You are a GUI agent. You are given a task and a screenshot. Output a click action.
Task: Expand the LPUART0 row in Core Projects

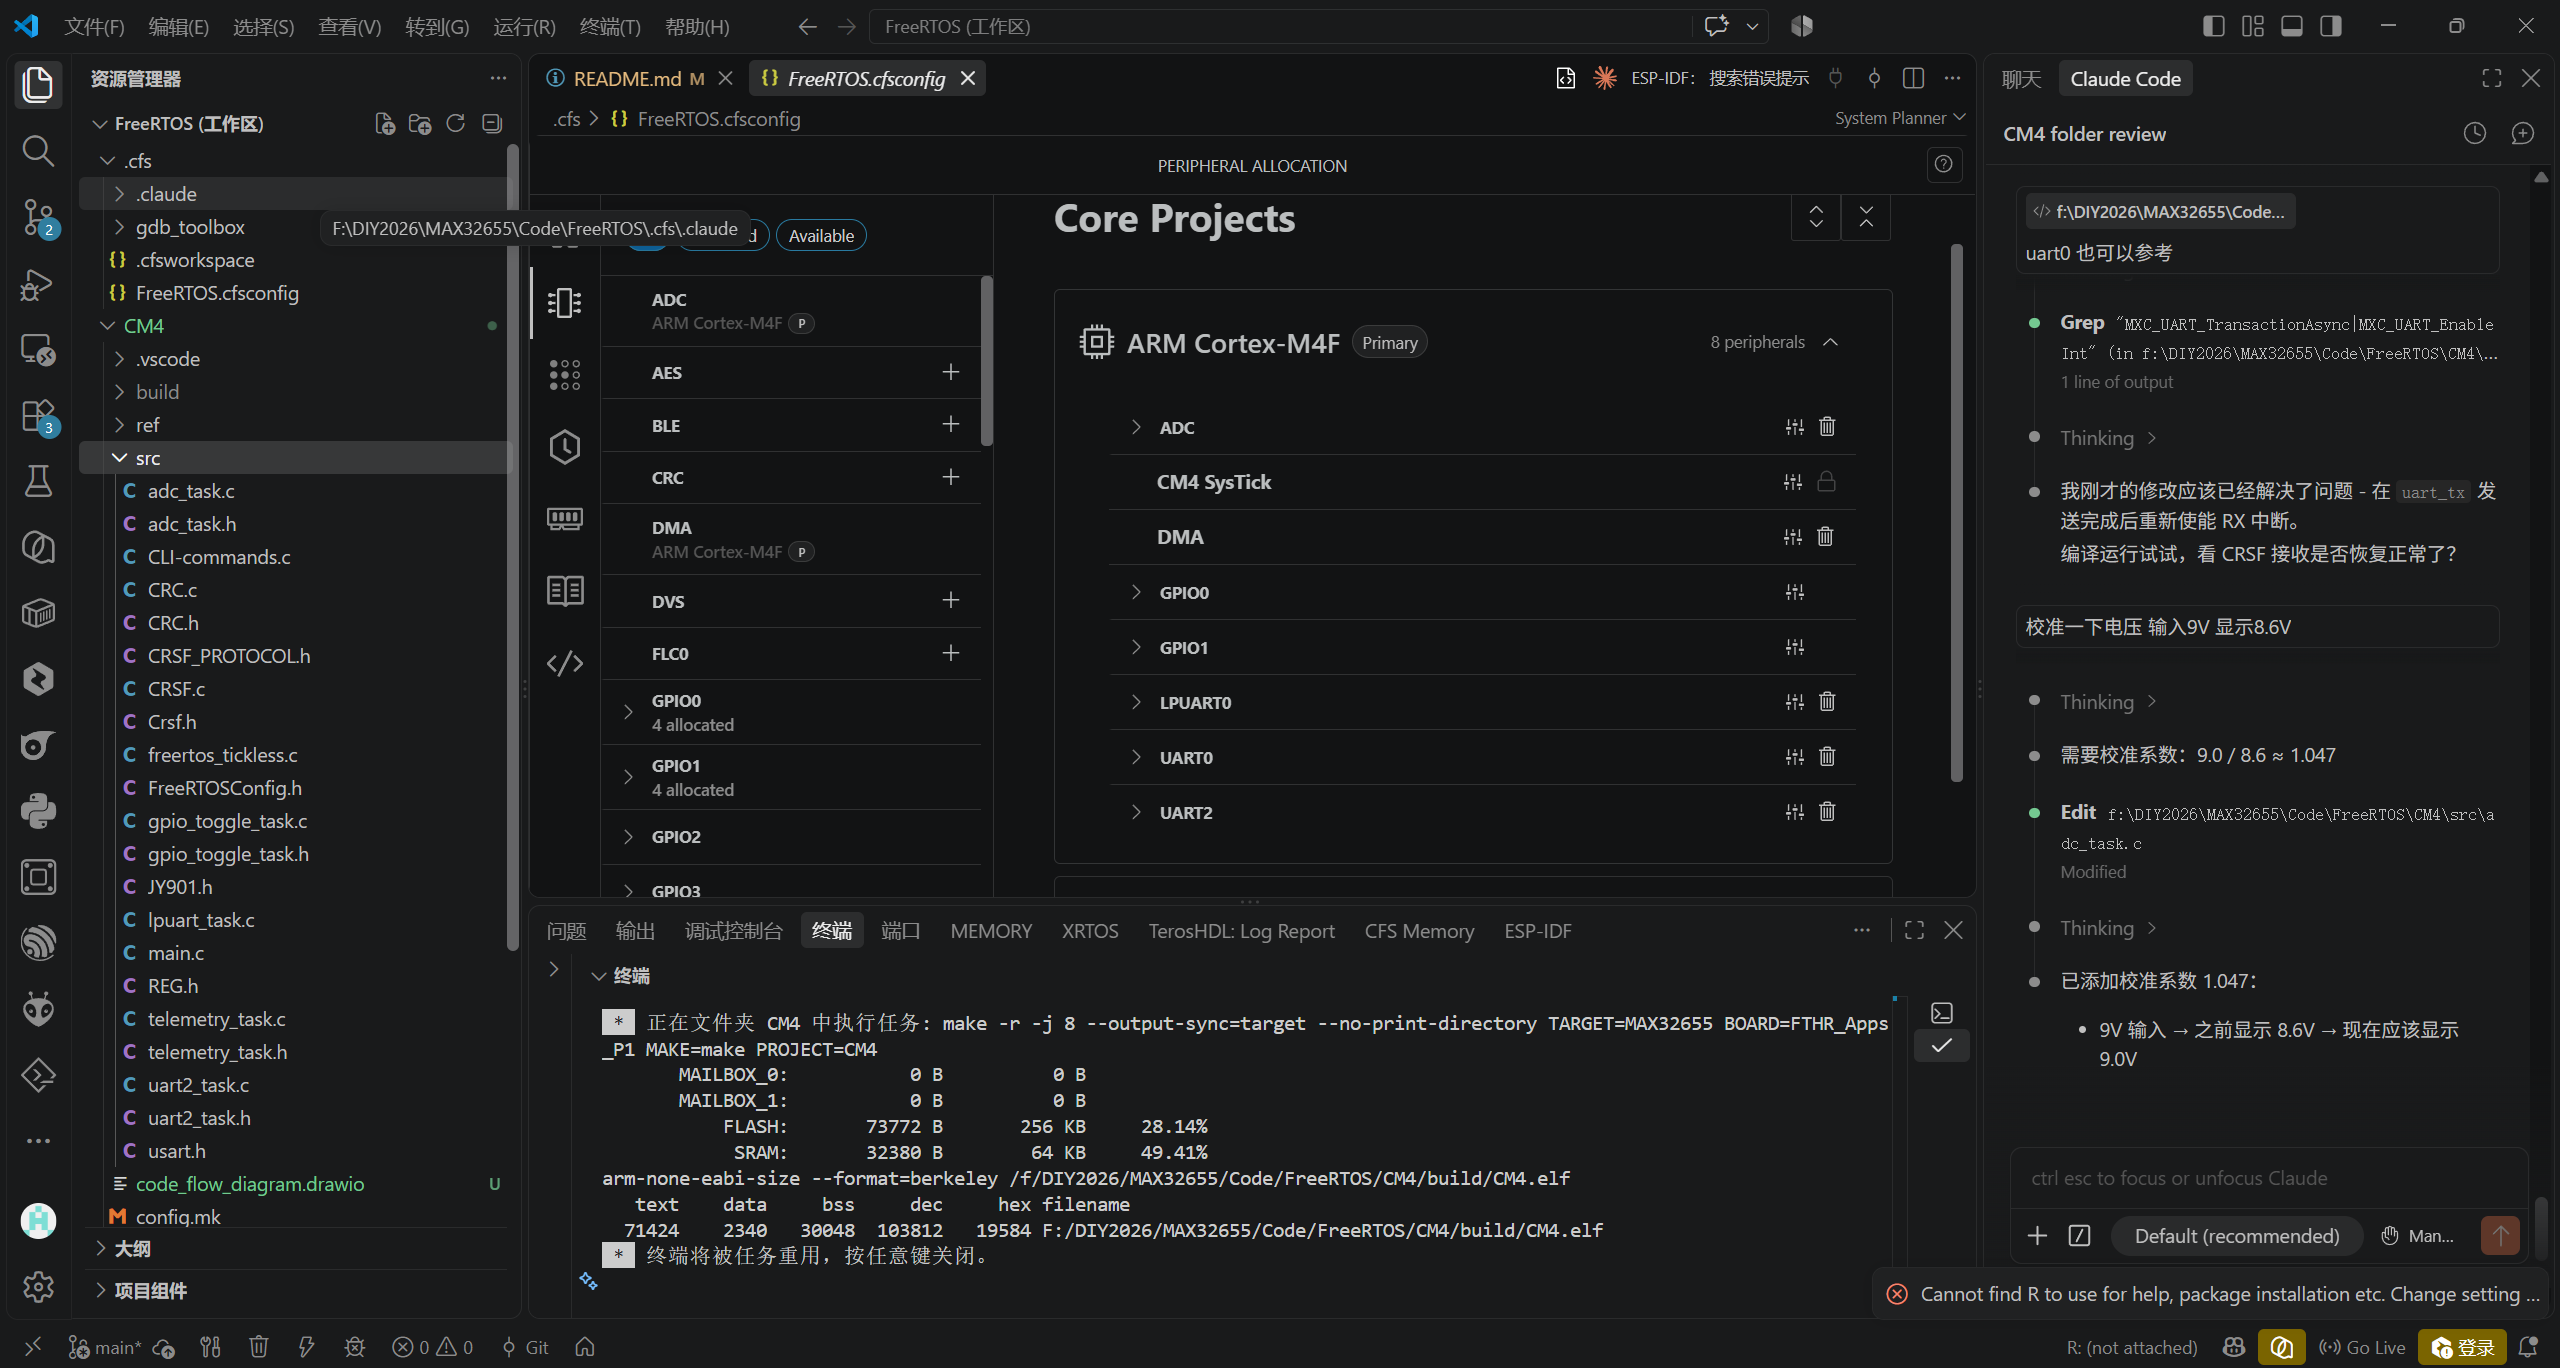1136,702
